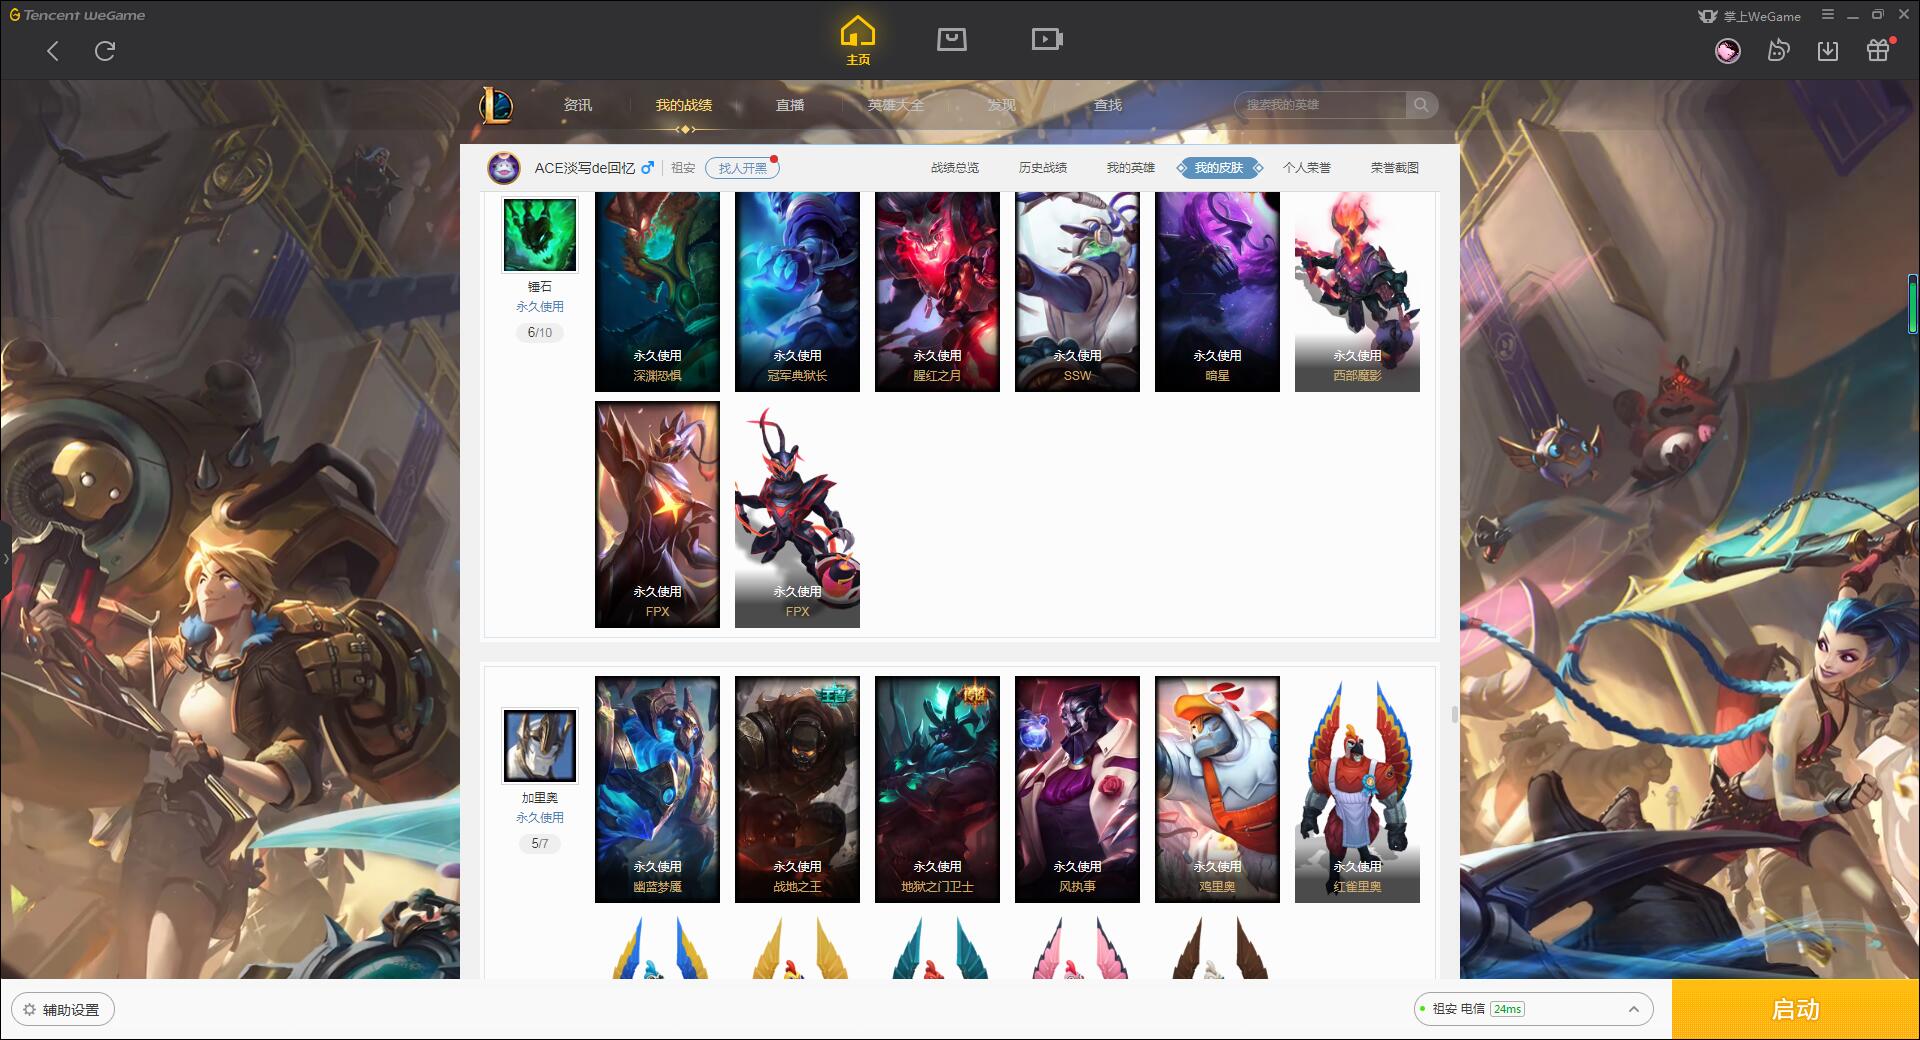Viewport: 1920px width, 1040px height.
Task: Open the 主页 home icon
Action: [858, 41]
